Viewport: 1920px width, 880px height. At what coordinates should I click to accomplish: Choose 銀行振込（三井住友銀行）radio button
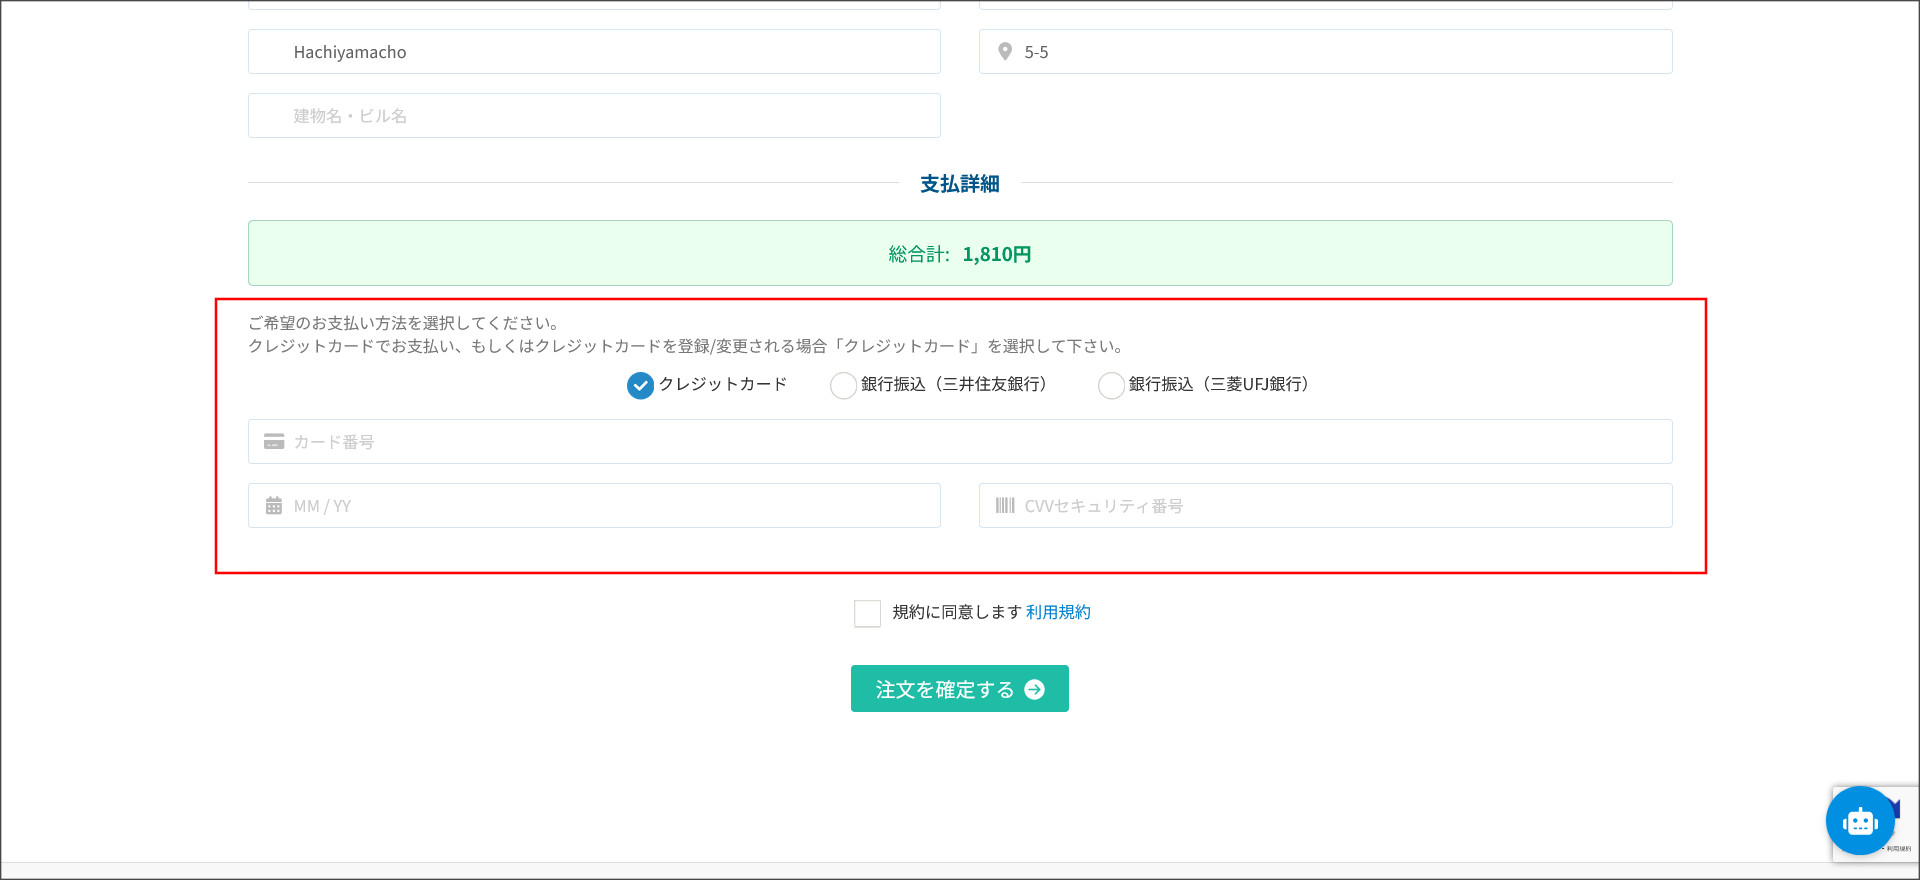click(x=843, y=385)
